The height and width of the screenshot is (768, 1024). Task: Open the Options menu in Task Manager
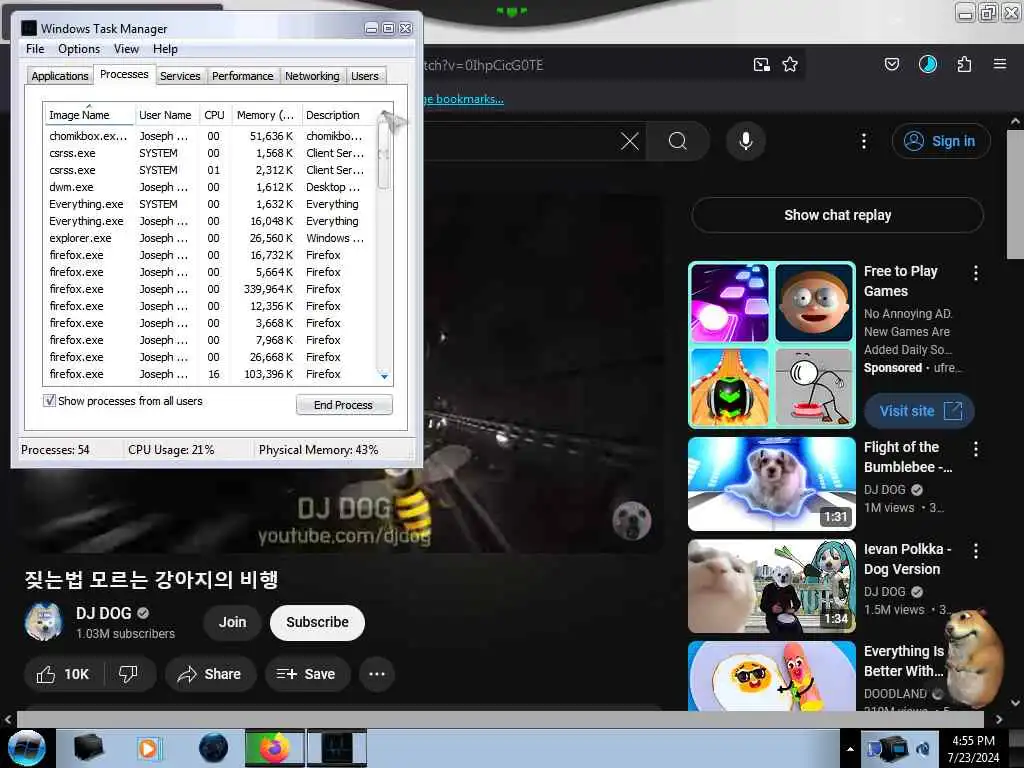coord(79,49)
